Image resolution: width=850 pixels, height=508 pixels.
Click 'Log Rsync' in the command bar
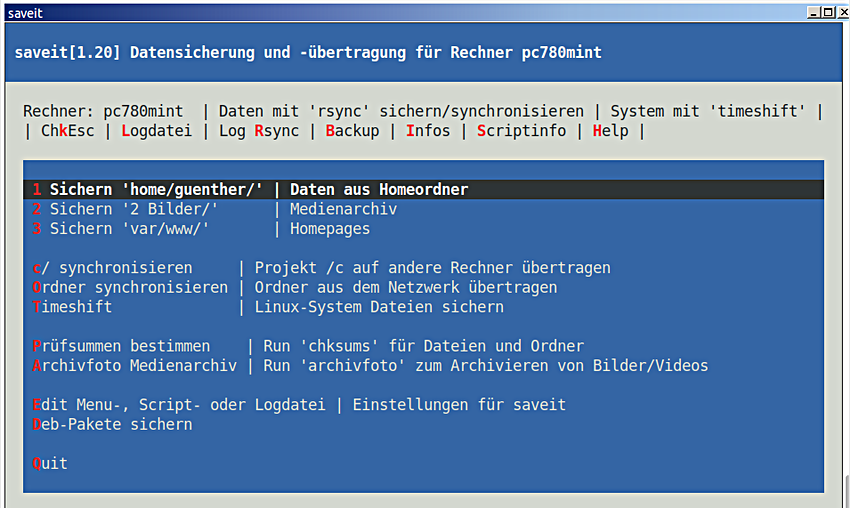258,131
